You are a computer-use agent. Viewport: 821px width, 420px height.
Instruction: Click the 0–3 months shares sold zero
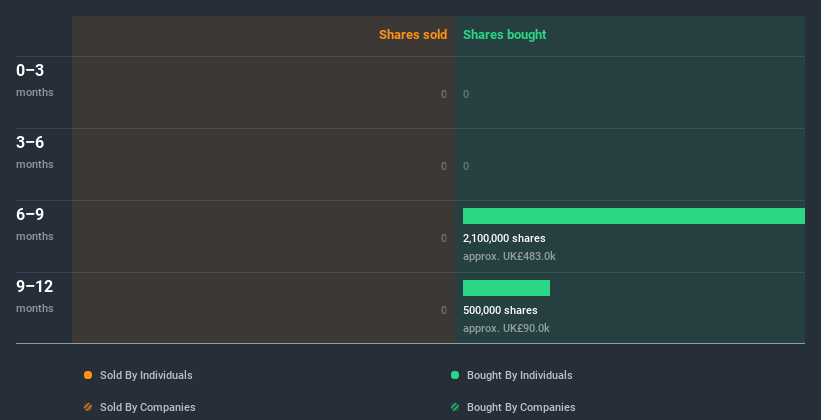(x=444, y=94)
